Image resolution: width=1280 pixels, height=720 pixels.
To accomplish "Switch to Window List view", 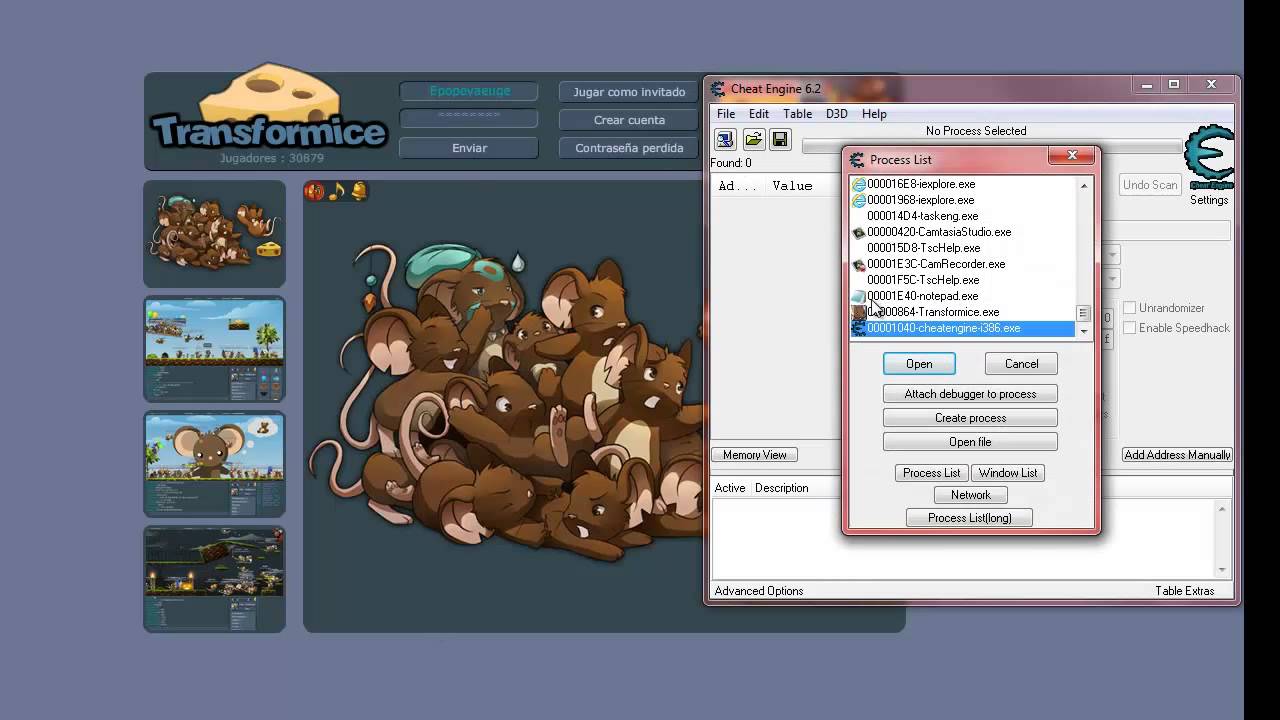I will point(1008,473).
